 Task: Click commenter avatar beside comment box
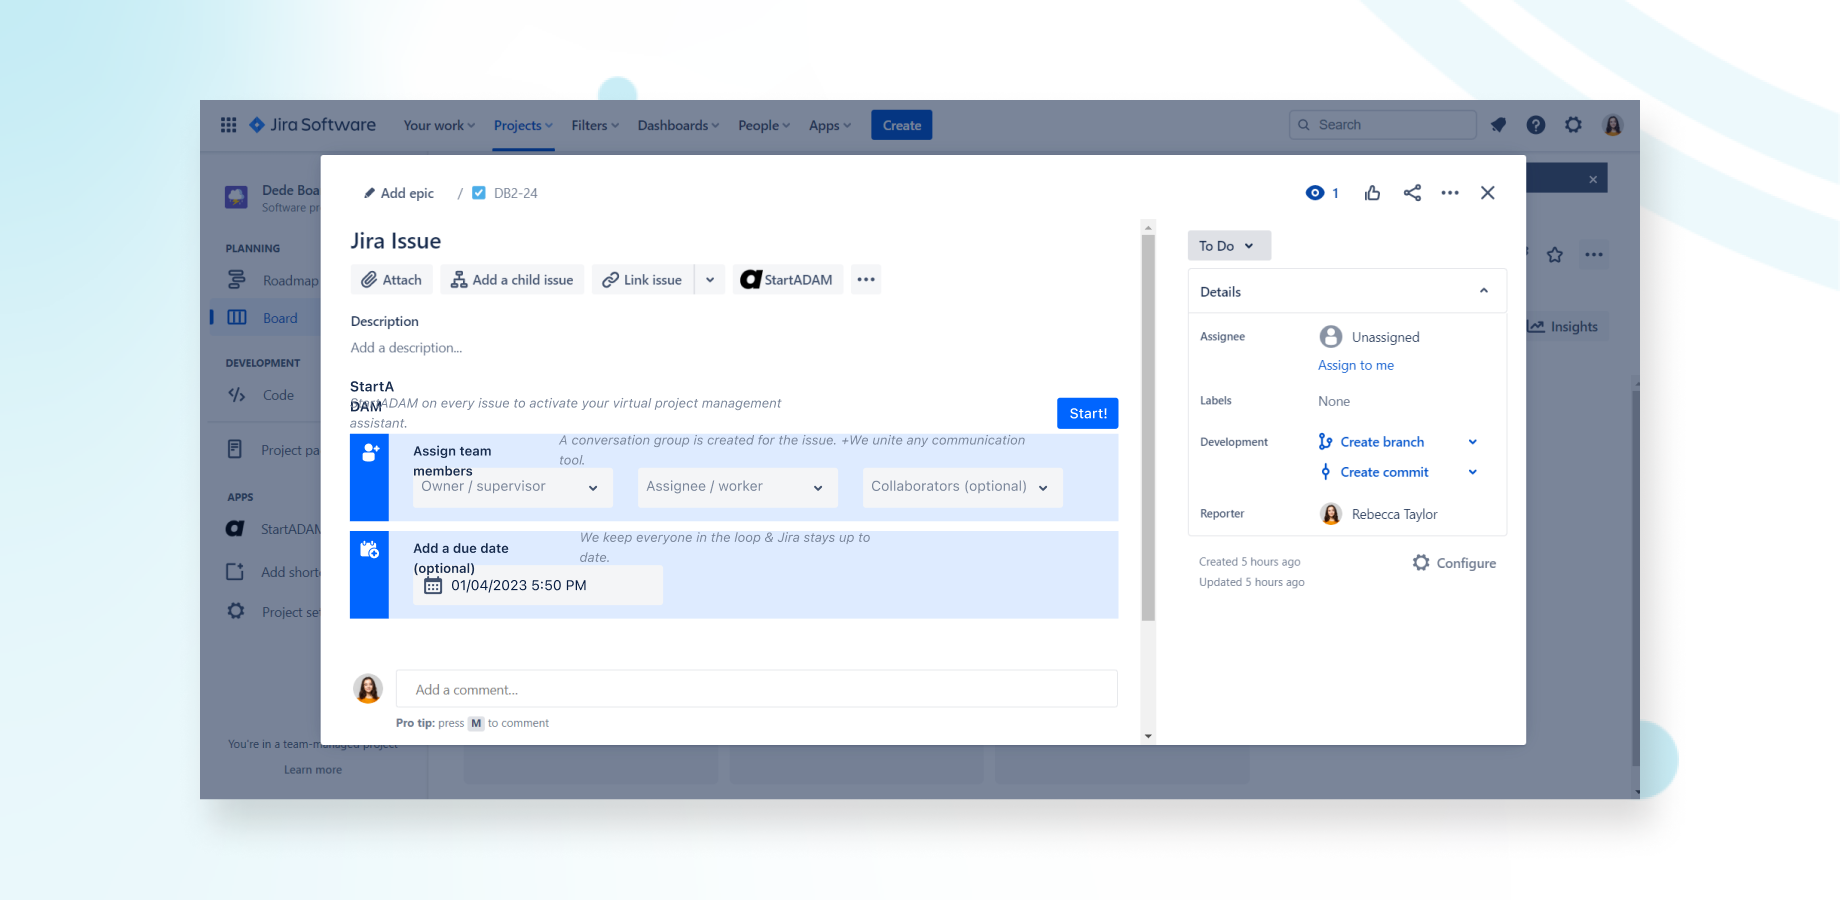(x=368, y=688)
